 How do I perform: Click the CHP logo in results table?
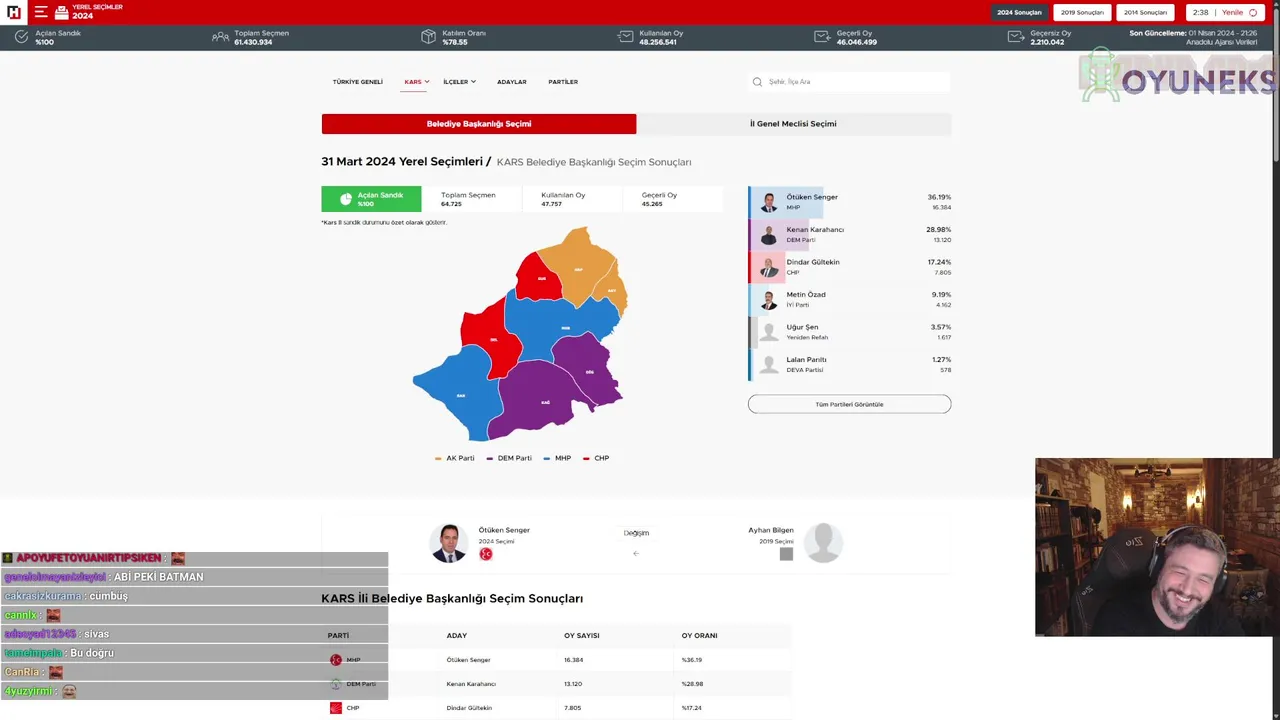336,708
